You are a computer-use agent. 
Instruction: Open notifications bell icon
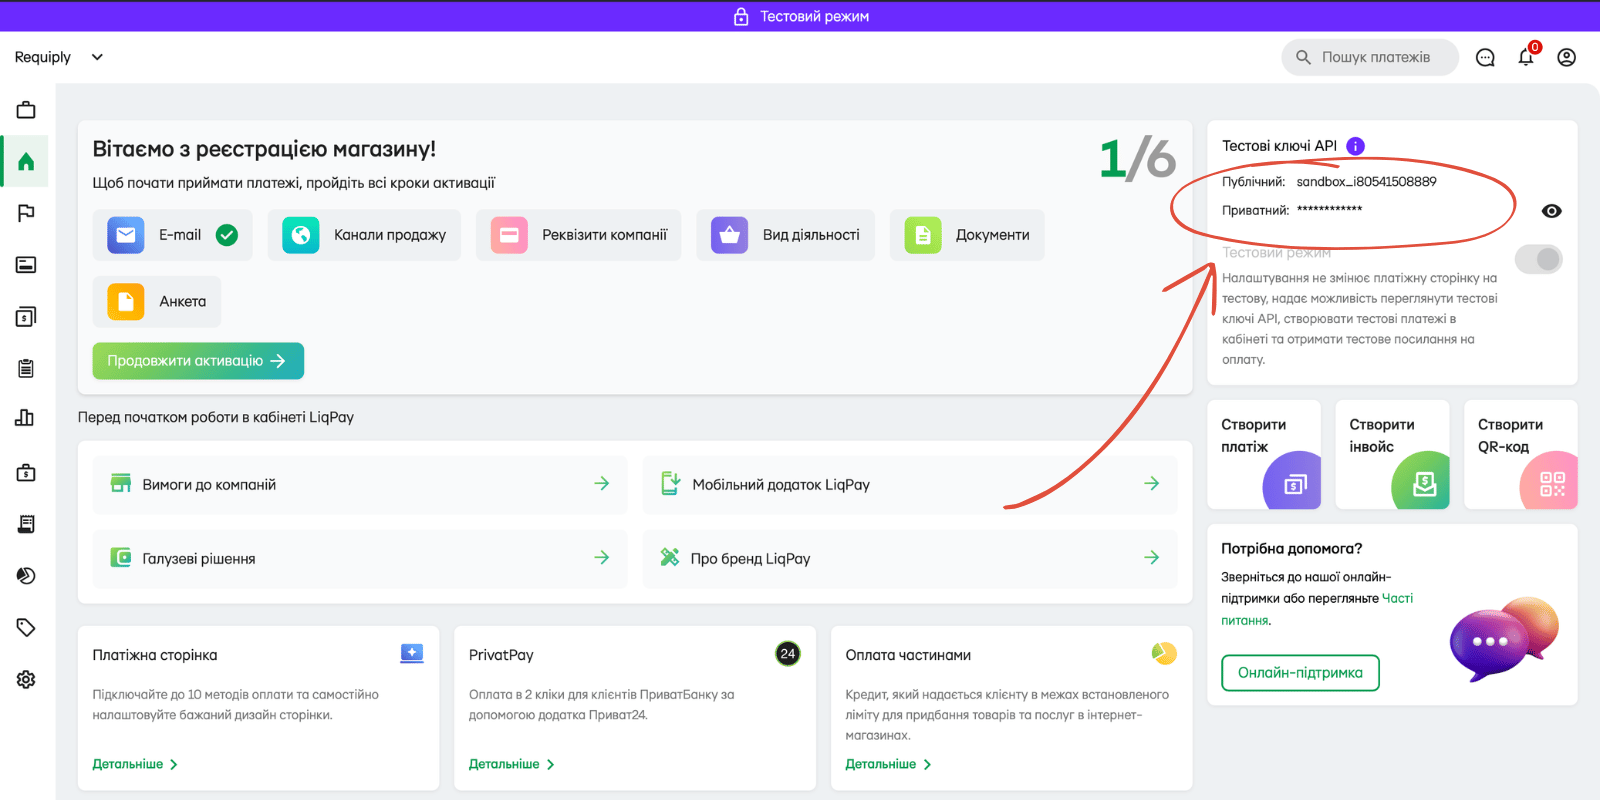pyautogui.click(x=1526, y=57)
